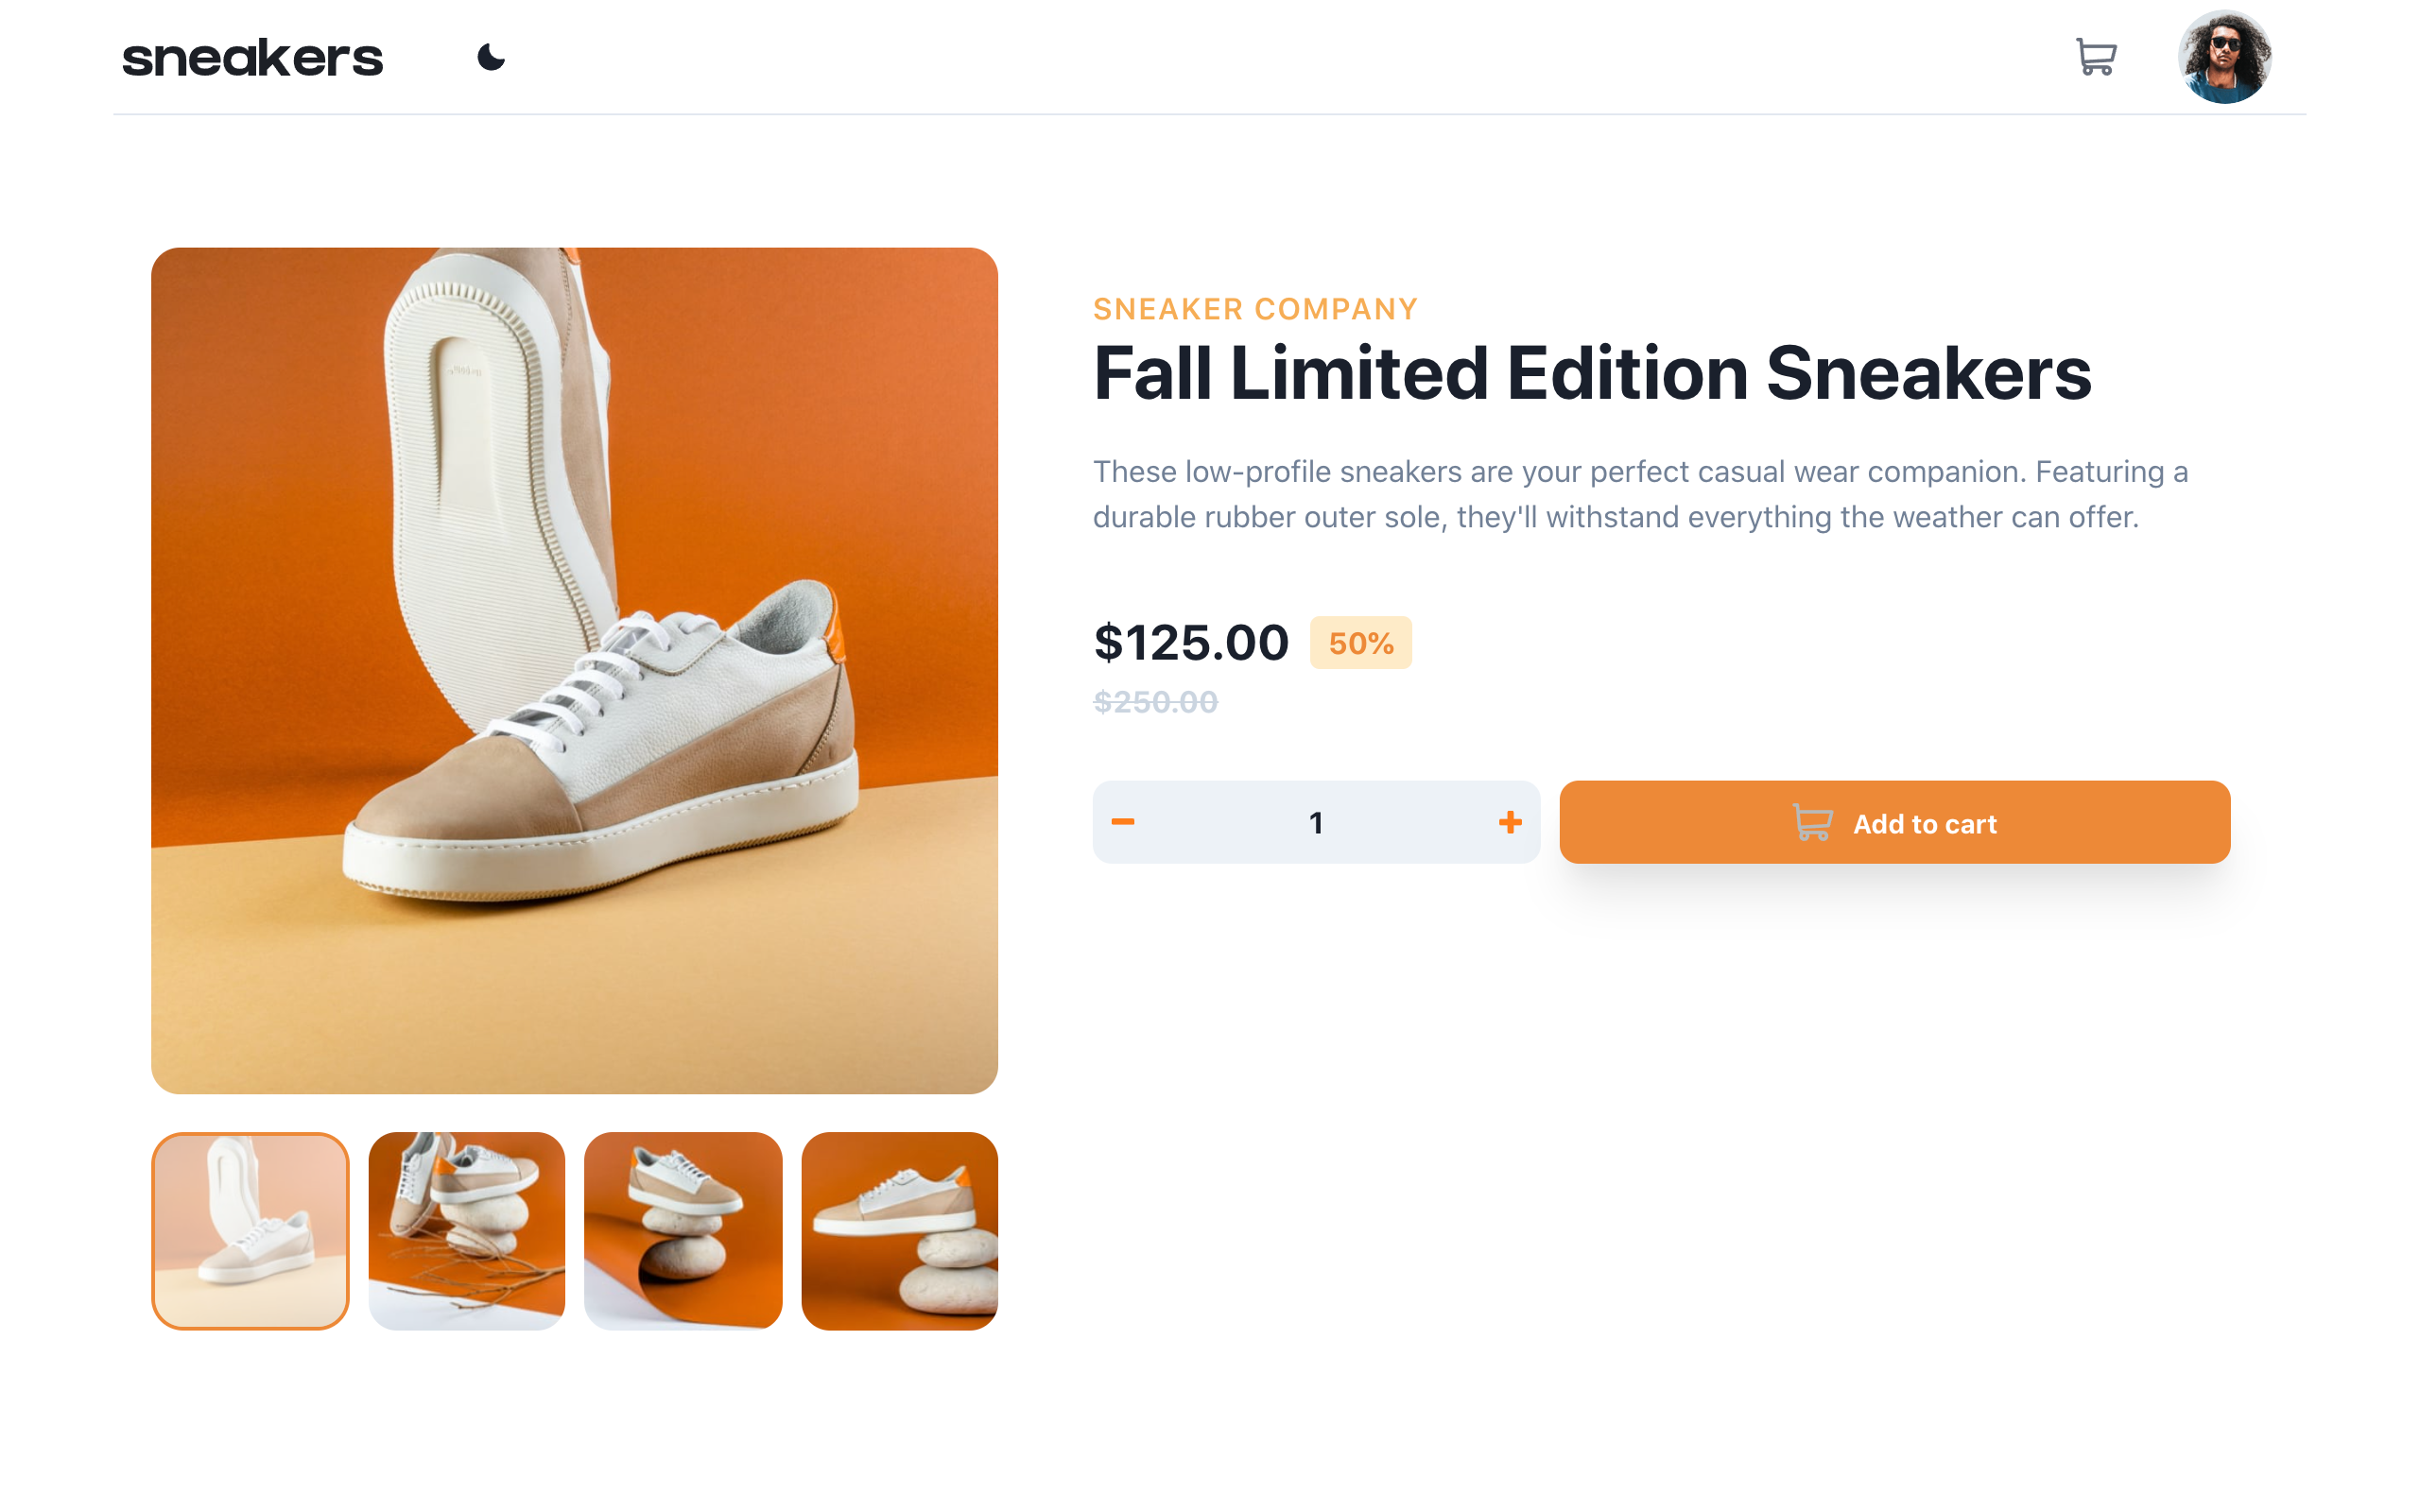Click the plus icon to increase quantity
The height and width of the screenshot is (1512, 2420).
pos(1510,821)
